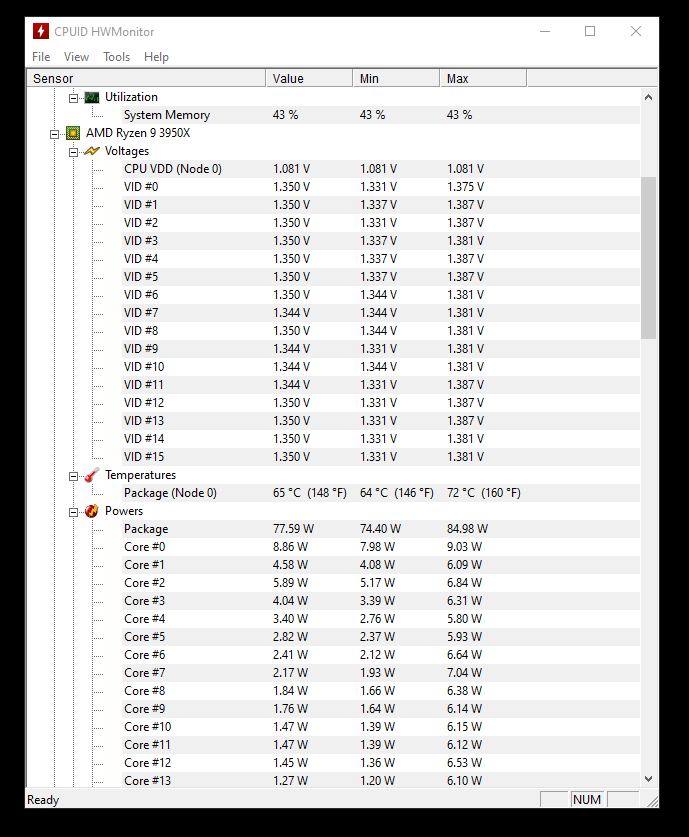The height and width of the screenshot is (837, 689).
Task: Click the Voltages zigzag icon
Action: [92, 151]
